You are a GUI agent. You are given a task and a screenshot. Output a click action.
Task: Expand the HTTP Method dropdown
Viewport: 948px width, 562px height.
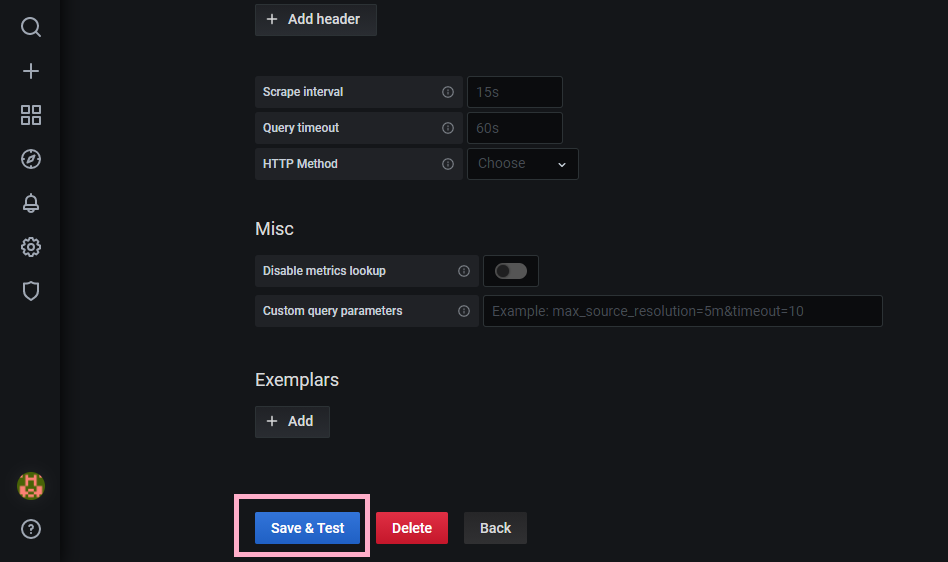(x=522, y=164)
